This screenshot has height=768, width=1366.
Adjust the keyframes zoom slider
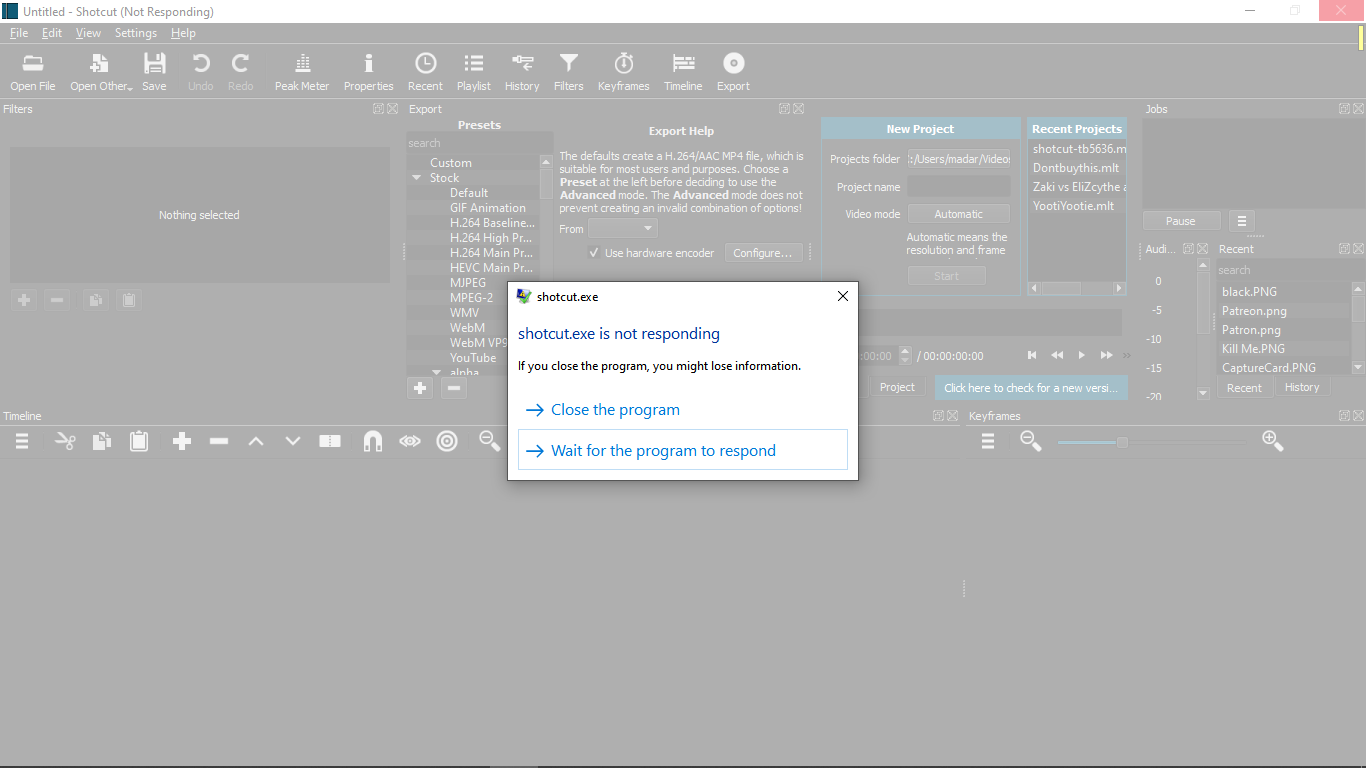pyautogui.click(x=1122, y=440)
